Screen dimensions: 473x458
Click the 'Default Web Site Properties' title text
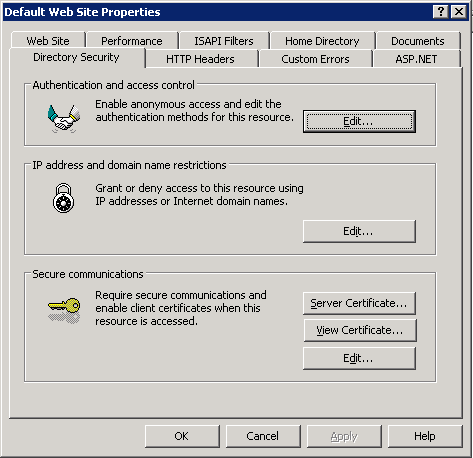[x=82, y=12]
